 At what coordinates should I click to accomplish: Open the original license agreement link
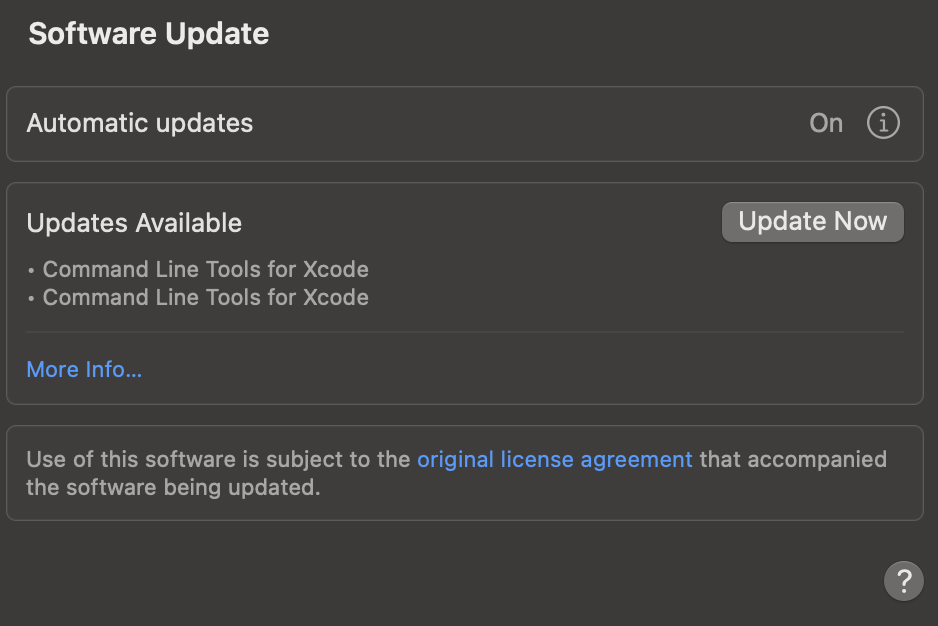point(554,459)
